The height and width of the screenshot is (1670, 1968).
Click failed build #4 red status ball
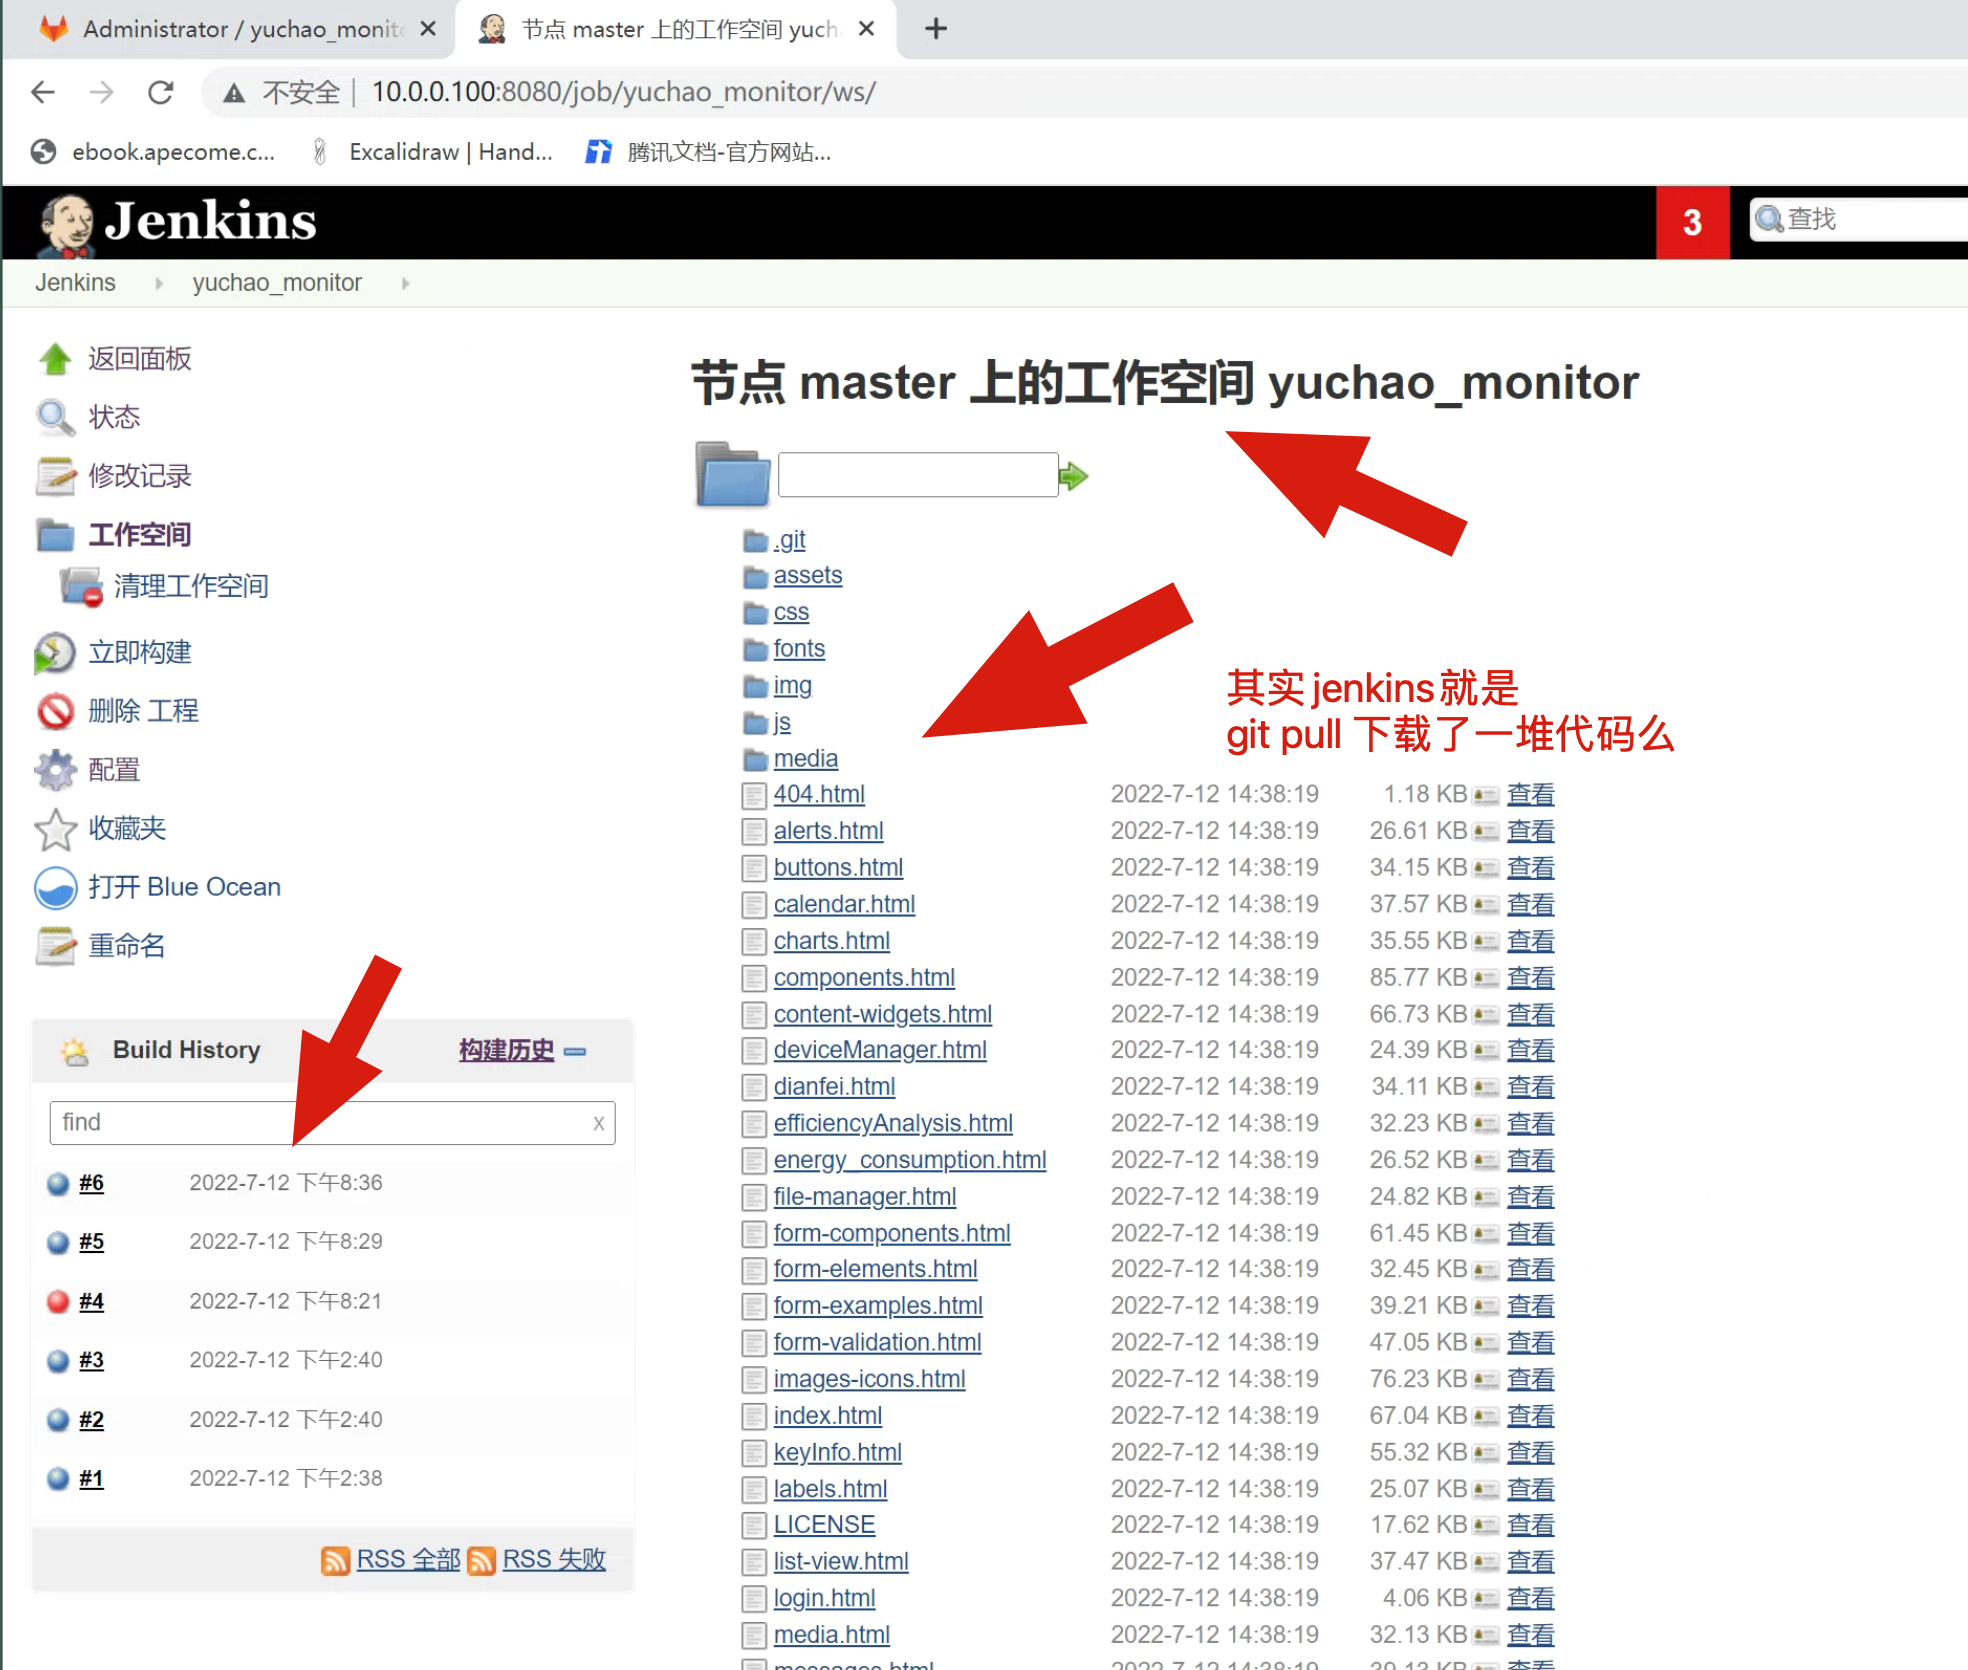coord(56,1301)
